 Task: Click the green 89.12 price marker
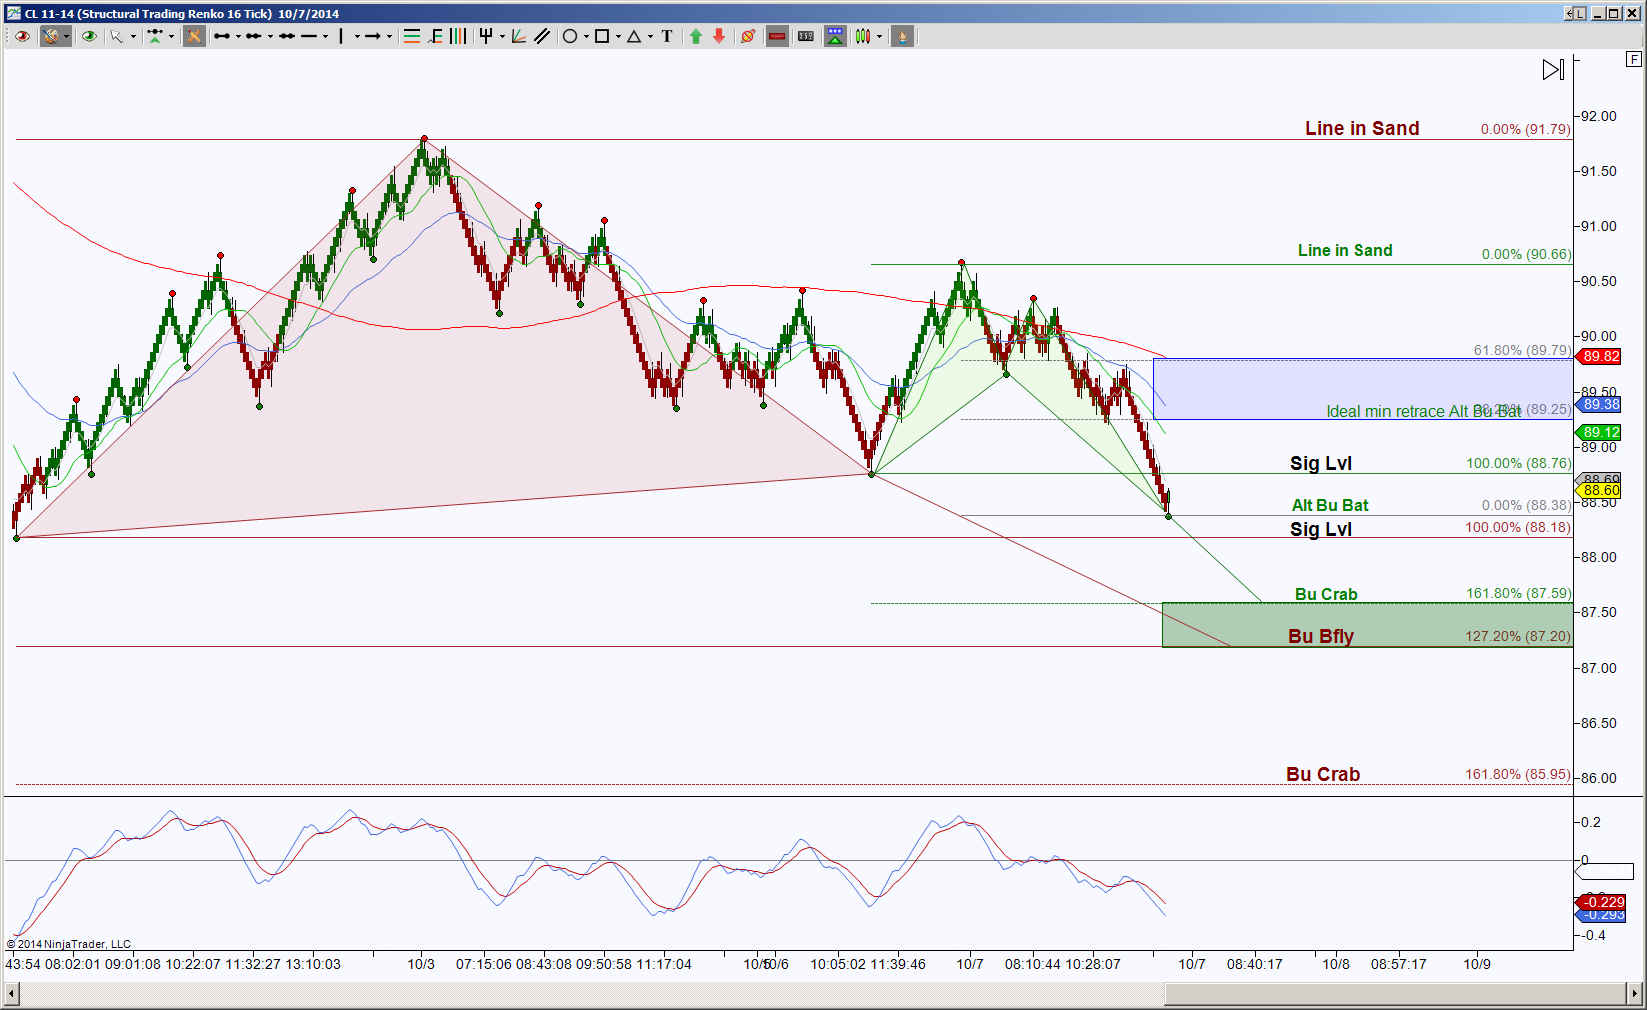(x=1599, y=433)
